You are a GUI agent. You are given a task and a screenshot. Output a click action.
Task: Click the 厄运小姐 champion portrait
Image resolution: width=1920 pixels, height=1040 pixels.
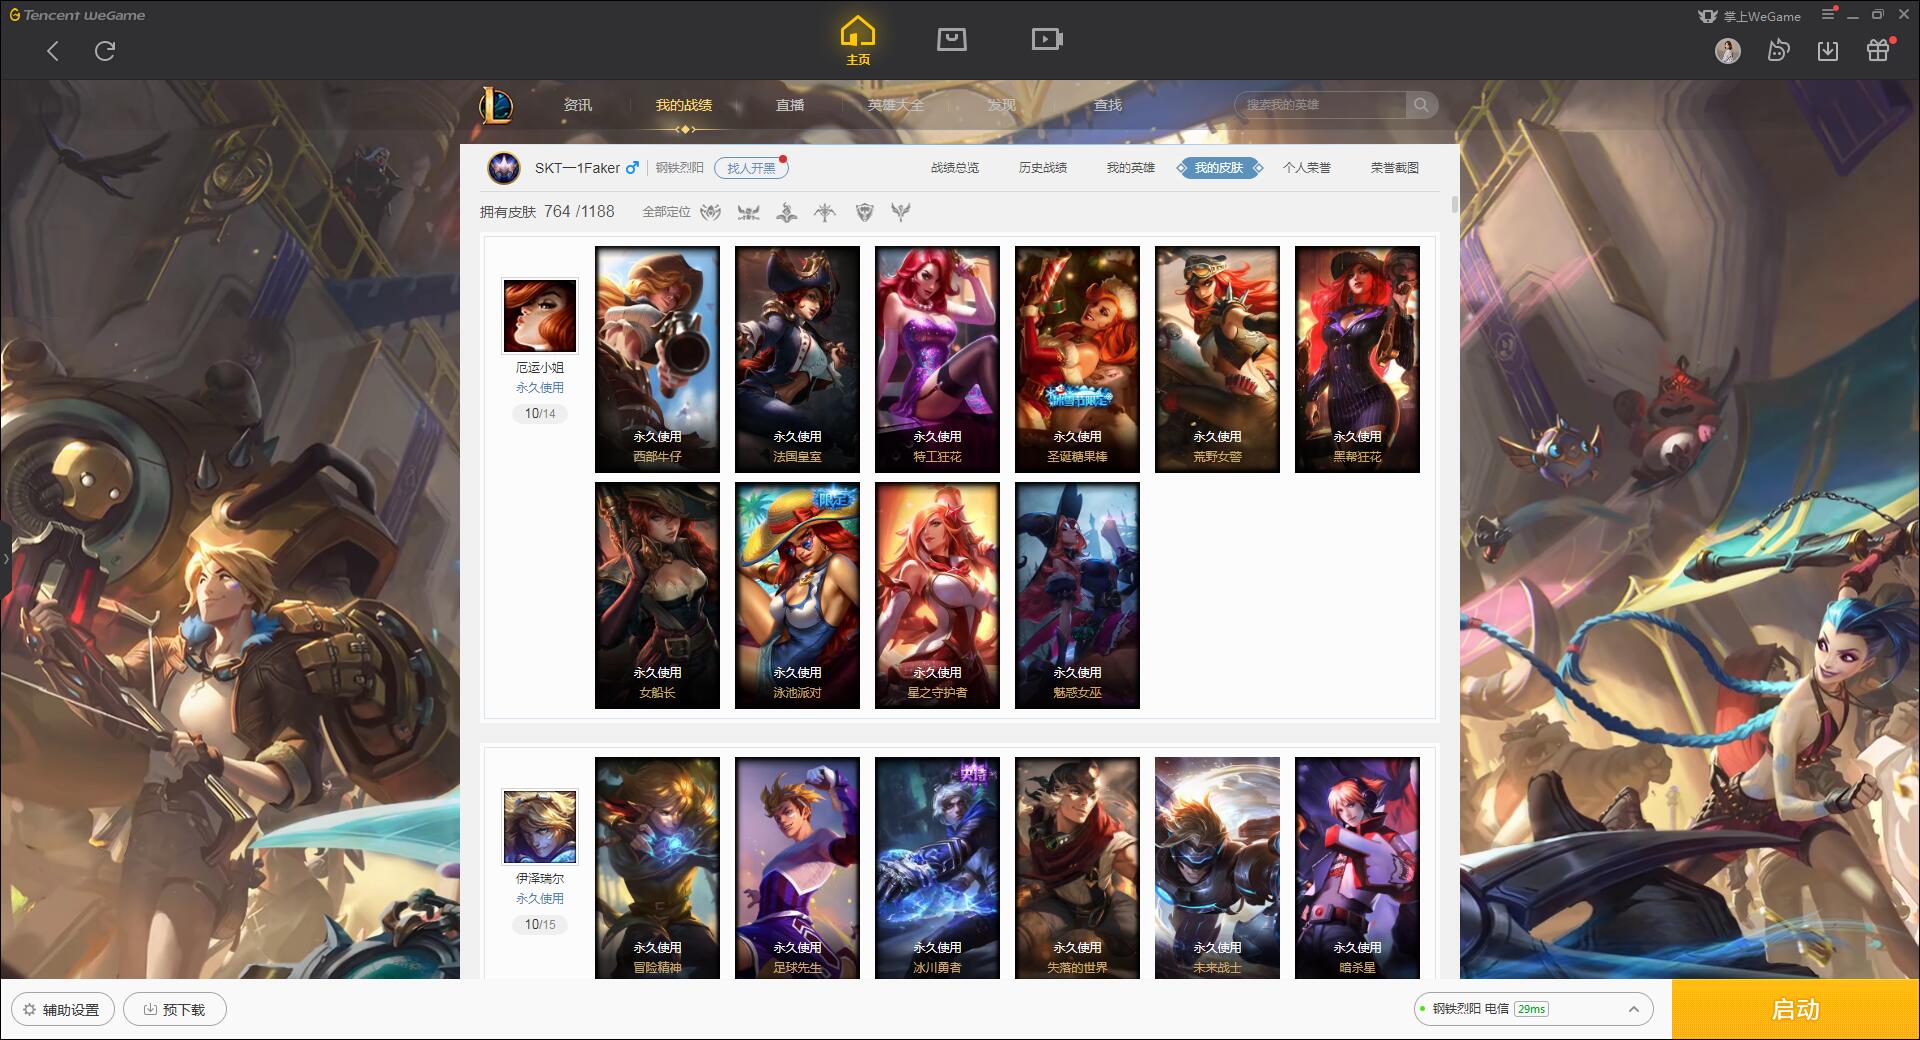(540, 316)
